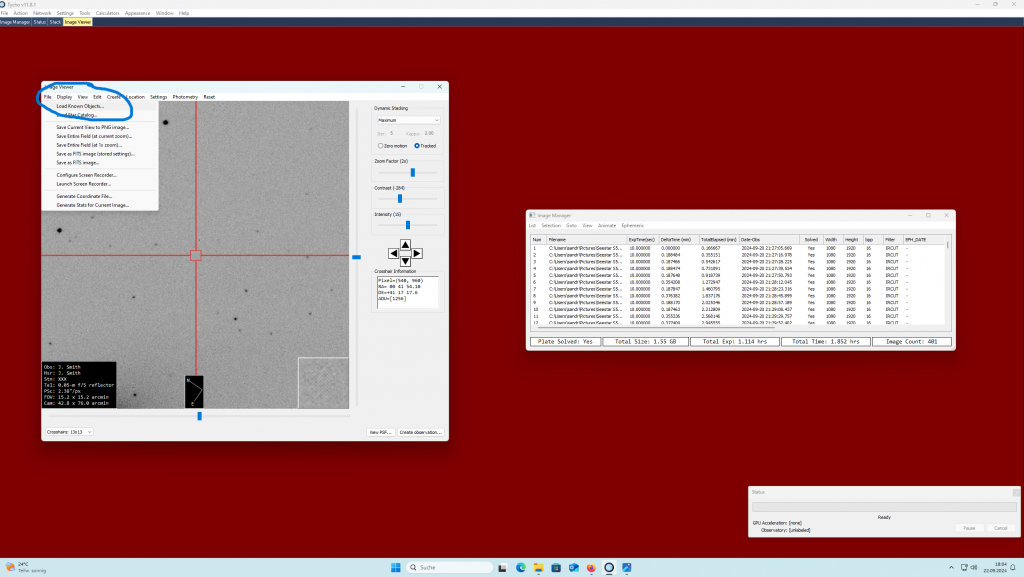The height and width of the screenshot is (577, 1024).
Task: Open the Animate menu in Image Manager
Action: pos(606,226)
